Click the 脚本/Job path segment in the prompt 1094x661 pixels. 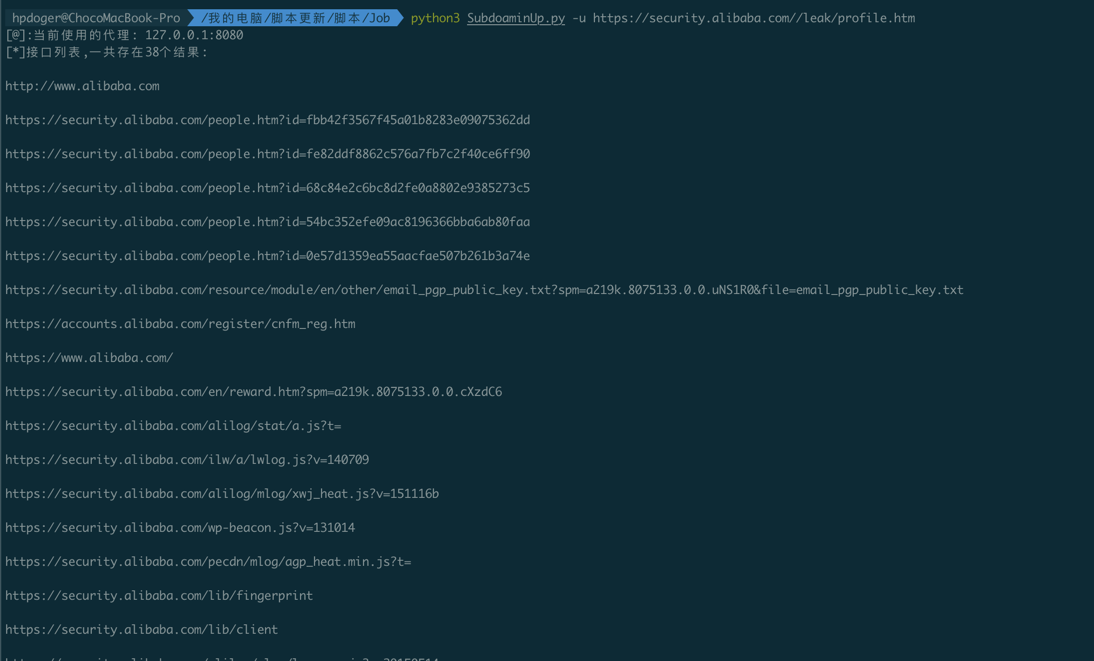point(356,17)
